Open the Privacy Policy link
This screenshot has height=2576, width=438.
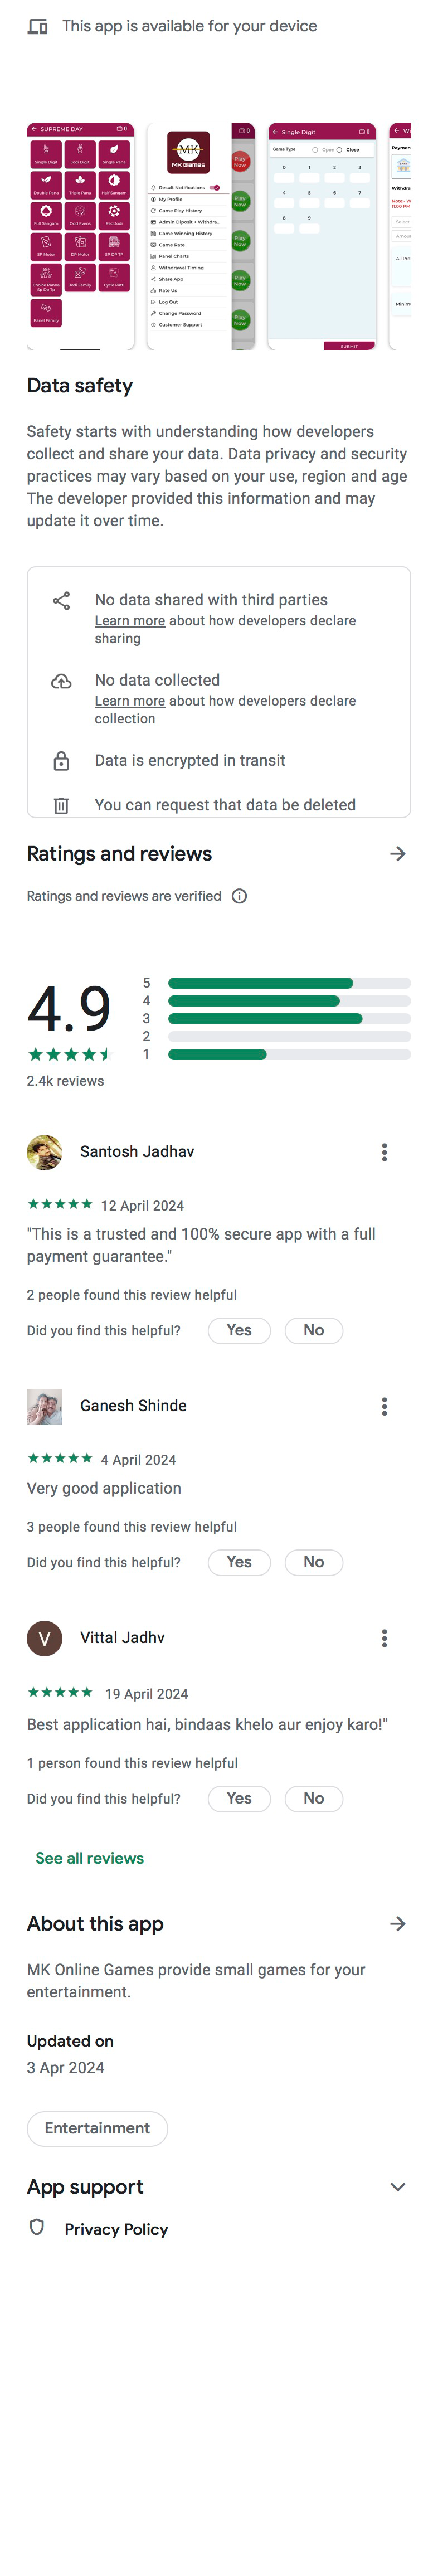tap(116, 2229)
